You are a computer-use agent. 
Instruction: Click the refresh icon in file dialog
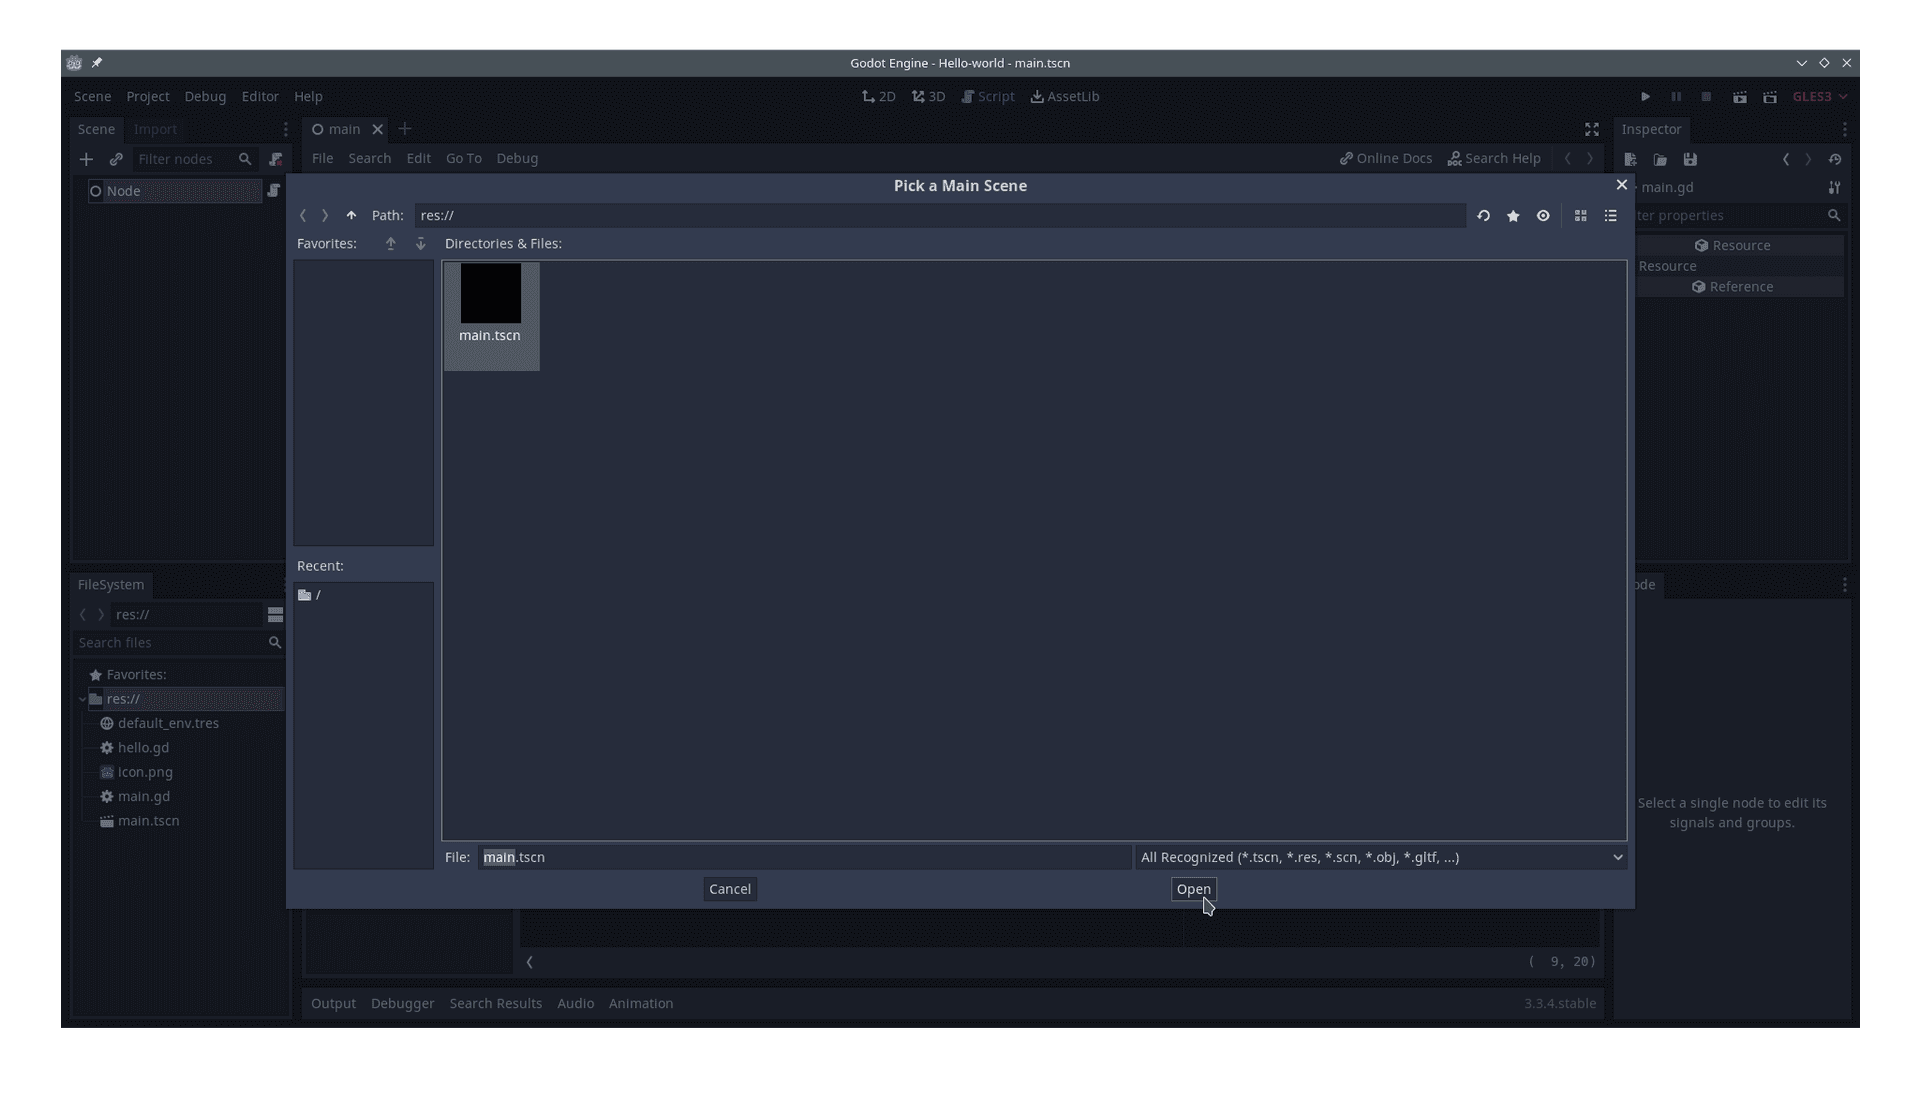pos(1482,215)
